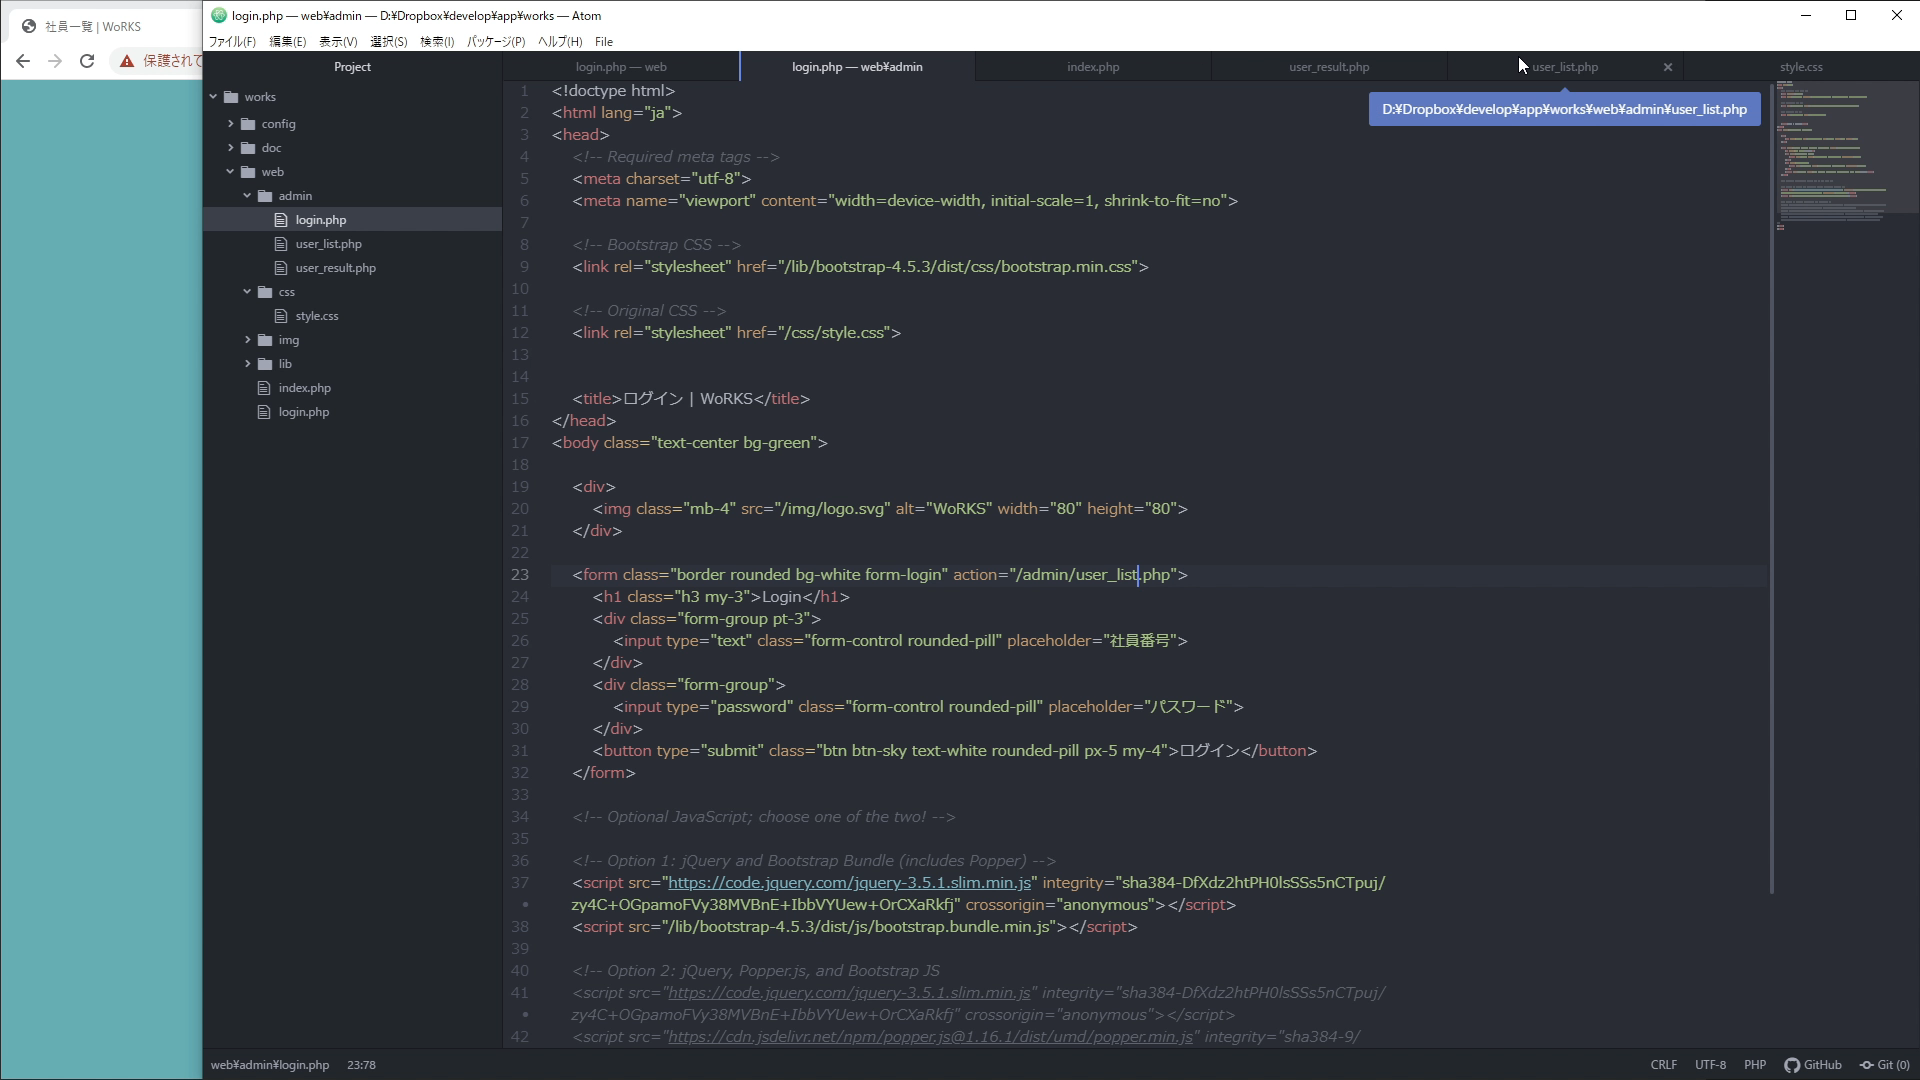Click the editor vertical scrollbar
Screen dimensions: 1920x1080
[x=1771, y=489]
